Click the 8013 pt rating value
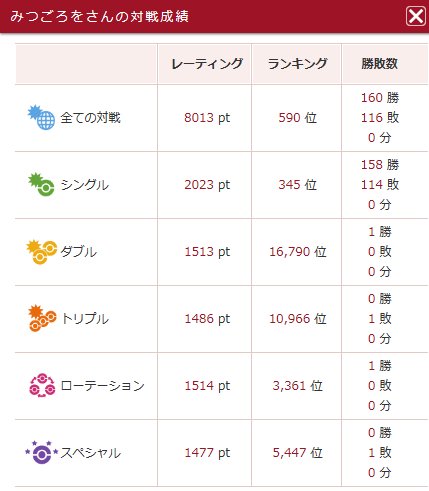The height and width of the screenshot is (491, 429). coord(207,118)
